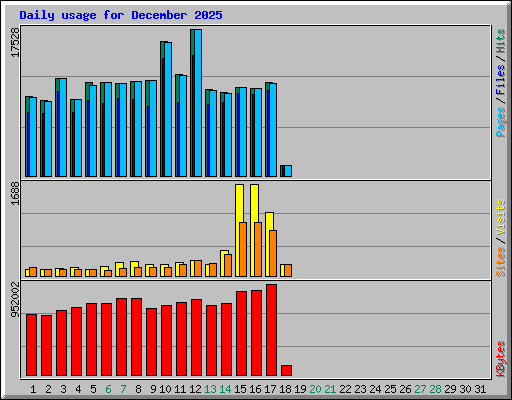Click day 10 on the date axis
This screenshot has width=512, height=400.
[165, 389]
